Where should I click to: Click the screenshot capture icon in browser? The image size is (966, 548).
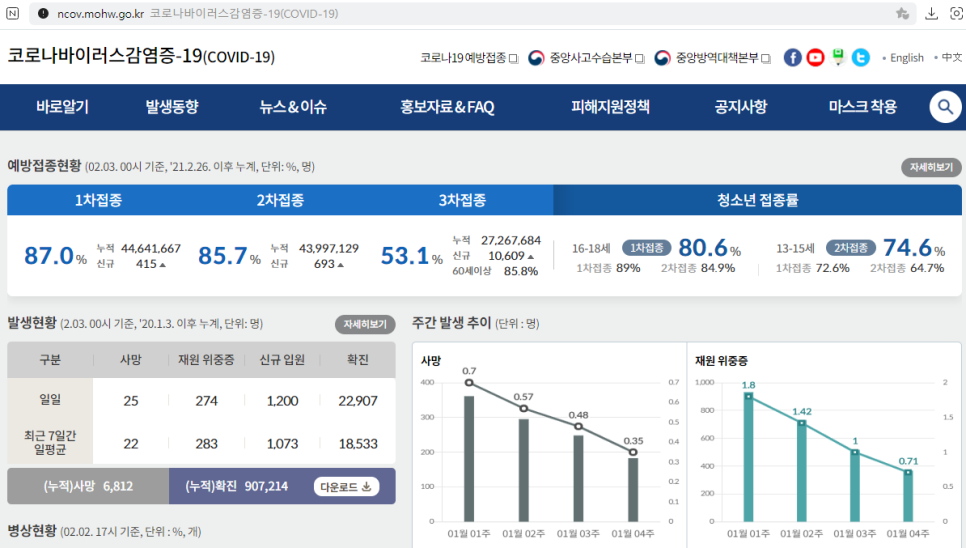957,14
